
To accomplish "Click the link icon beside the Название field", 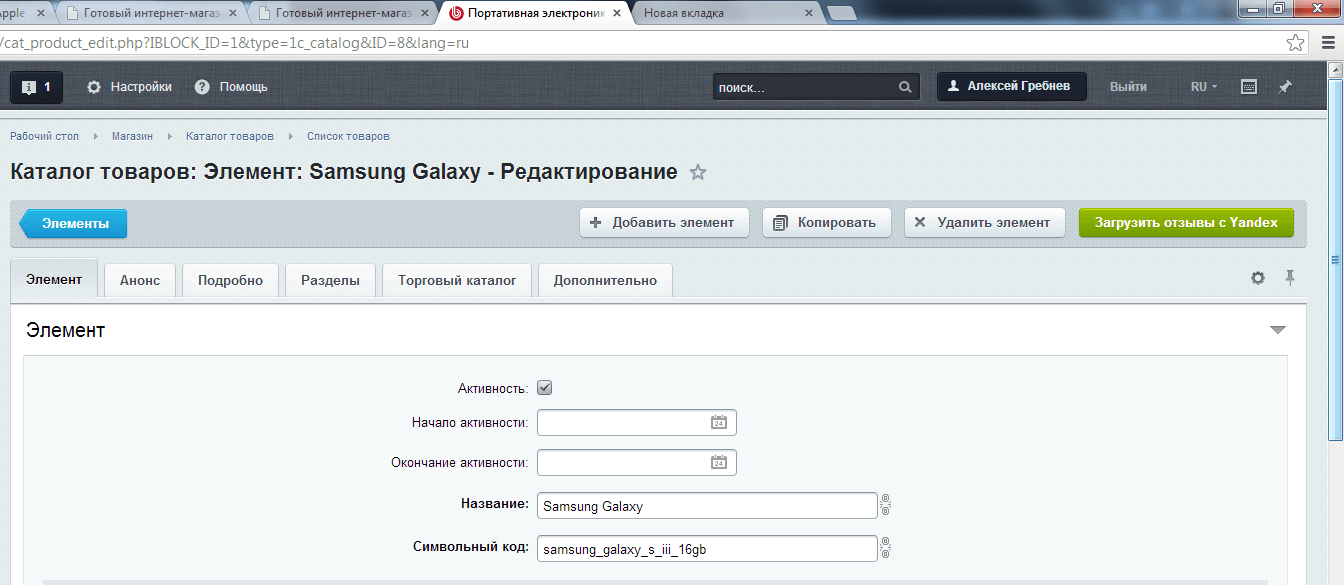I will click(885, 506).
